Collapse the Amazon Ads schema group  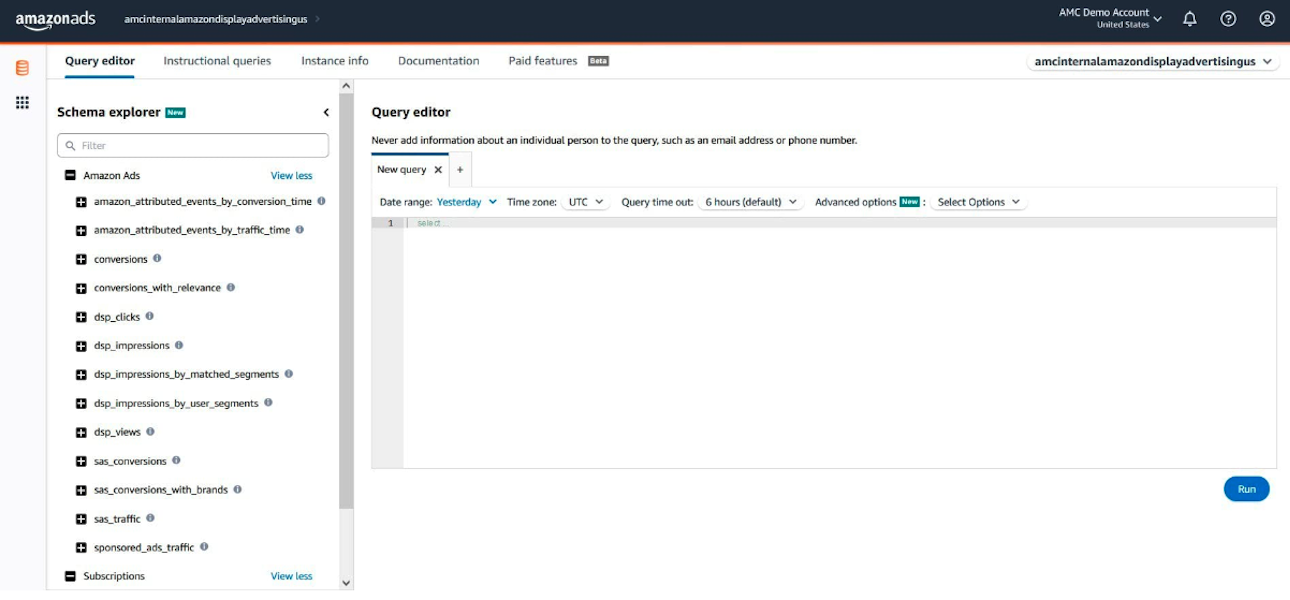[x=70, y=175]
